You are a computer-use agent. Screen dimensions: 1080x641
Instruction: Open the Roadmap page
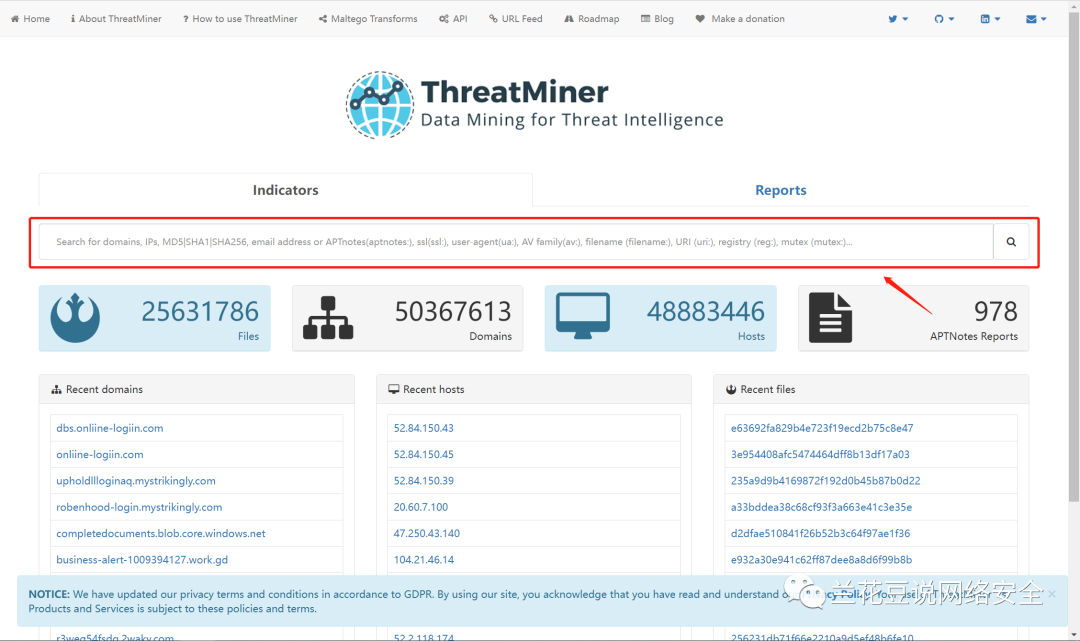(x=592, y=19)
